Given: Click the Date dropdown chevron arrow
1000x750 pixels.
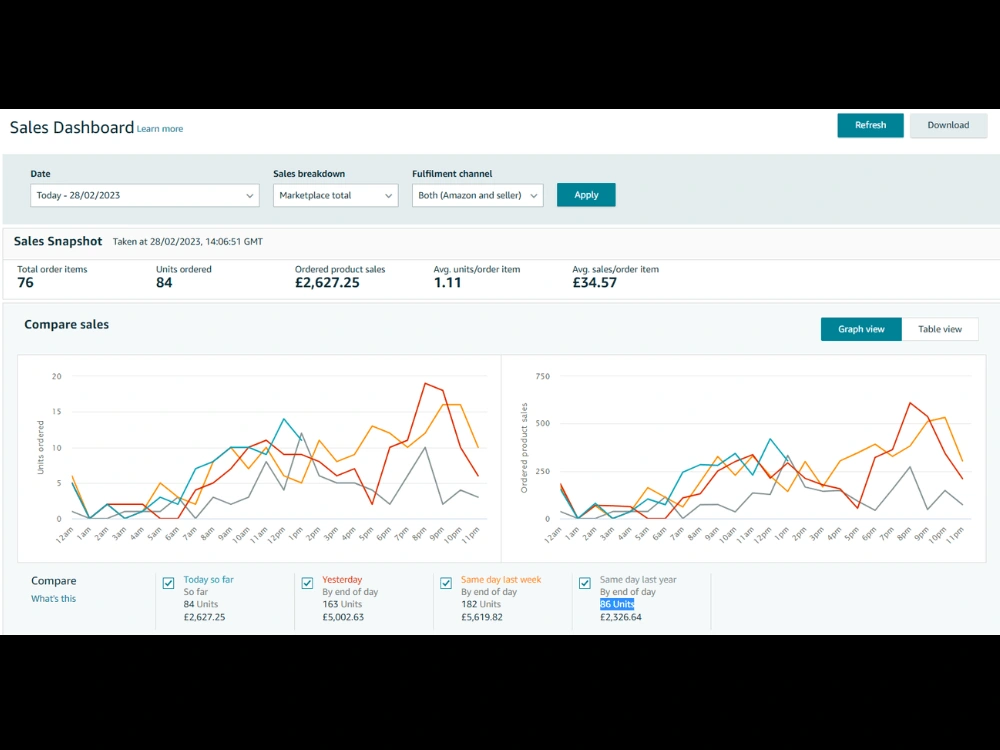Looking at the screenshot, I should coord(249,196).
